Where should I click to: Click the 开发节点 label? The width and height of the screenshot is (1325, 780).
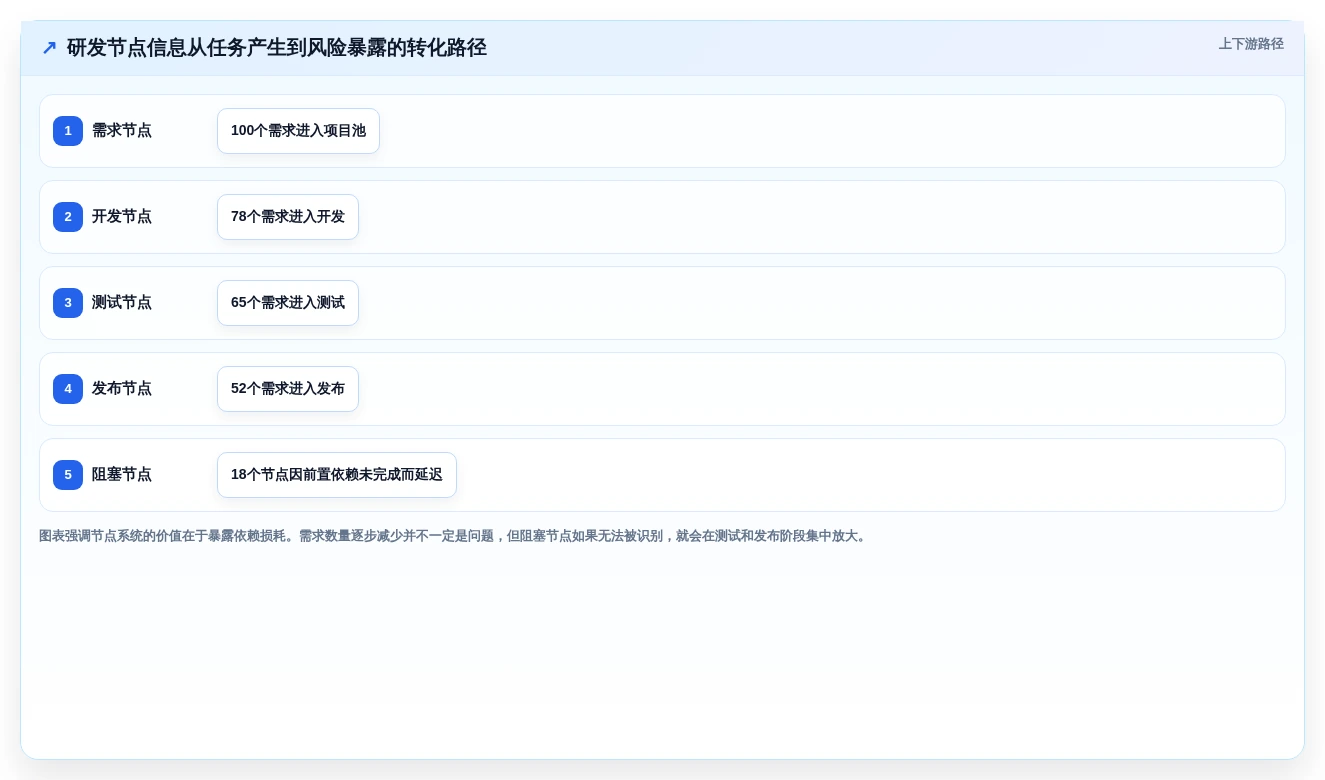tap(122, 217)
